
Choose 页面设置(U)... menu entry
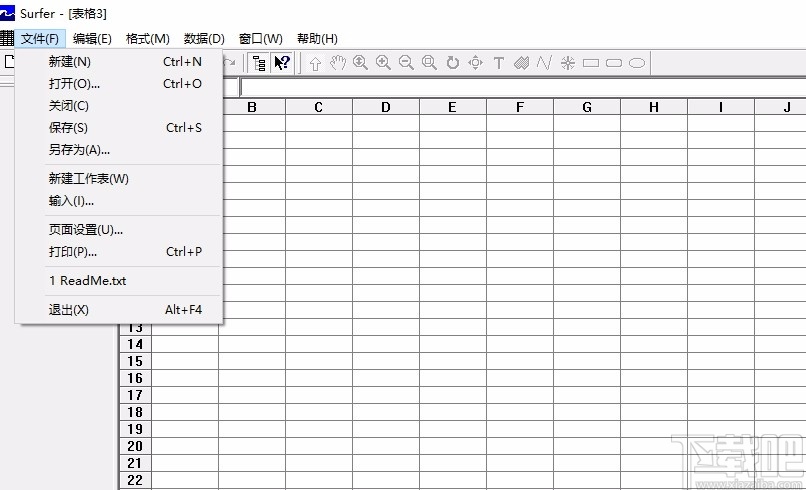119,230
